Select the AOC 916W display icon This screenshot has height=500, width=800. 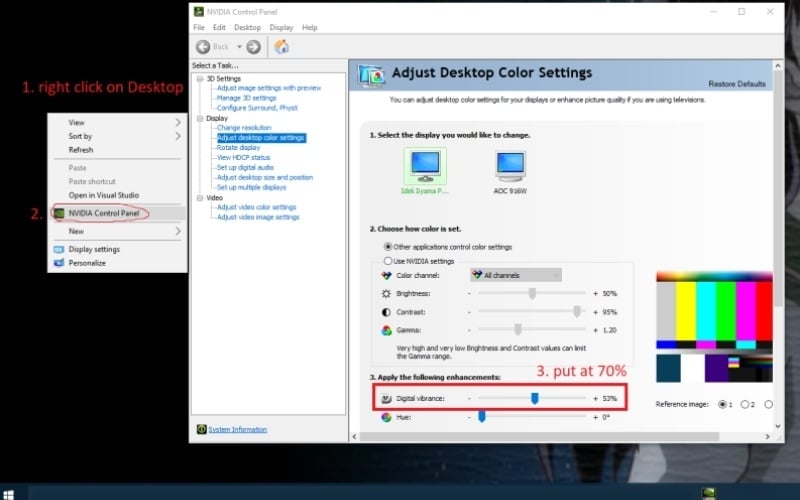pyautogui.click(x=510, y=163)
